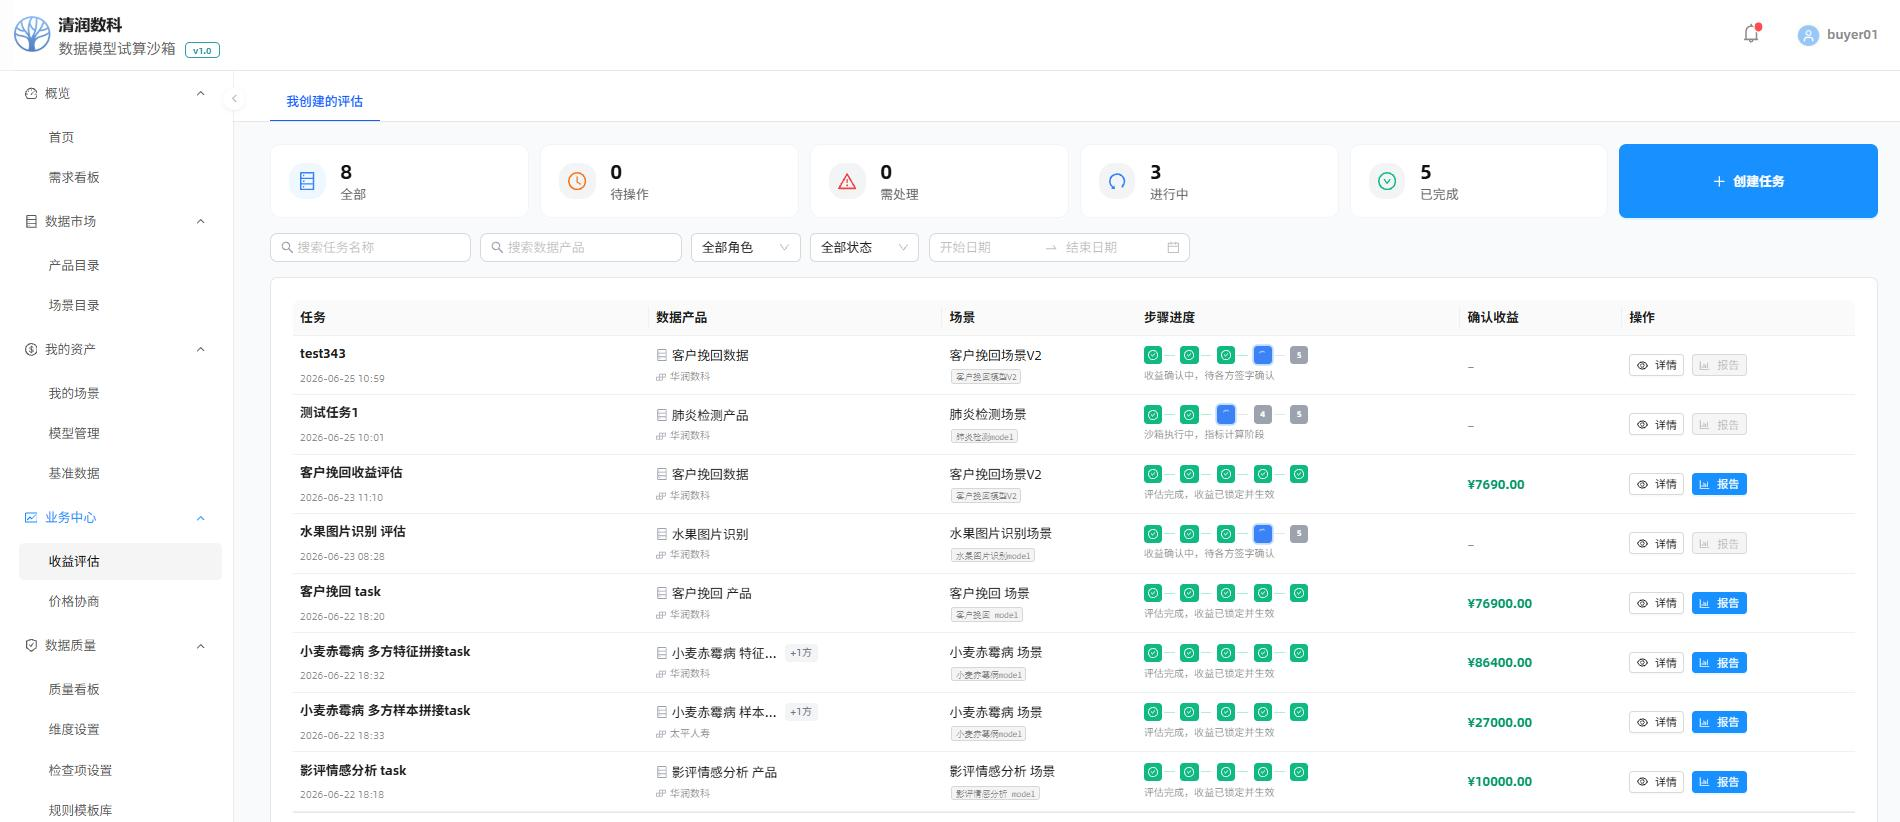Click the 结束日期 date field
The image size is (1900, 822).
1110,247
